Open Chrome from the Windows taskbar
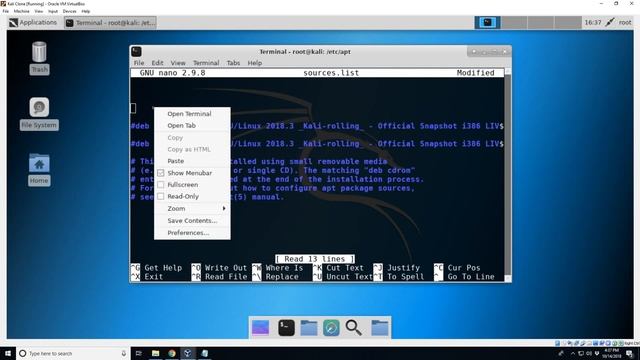This screenshot has width=640, height=360. click(x=171, y=353)
